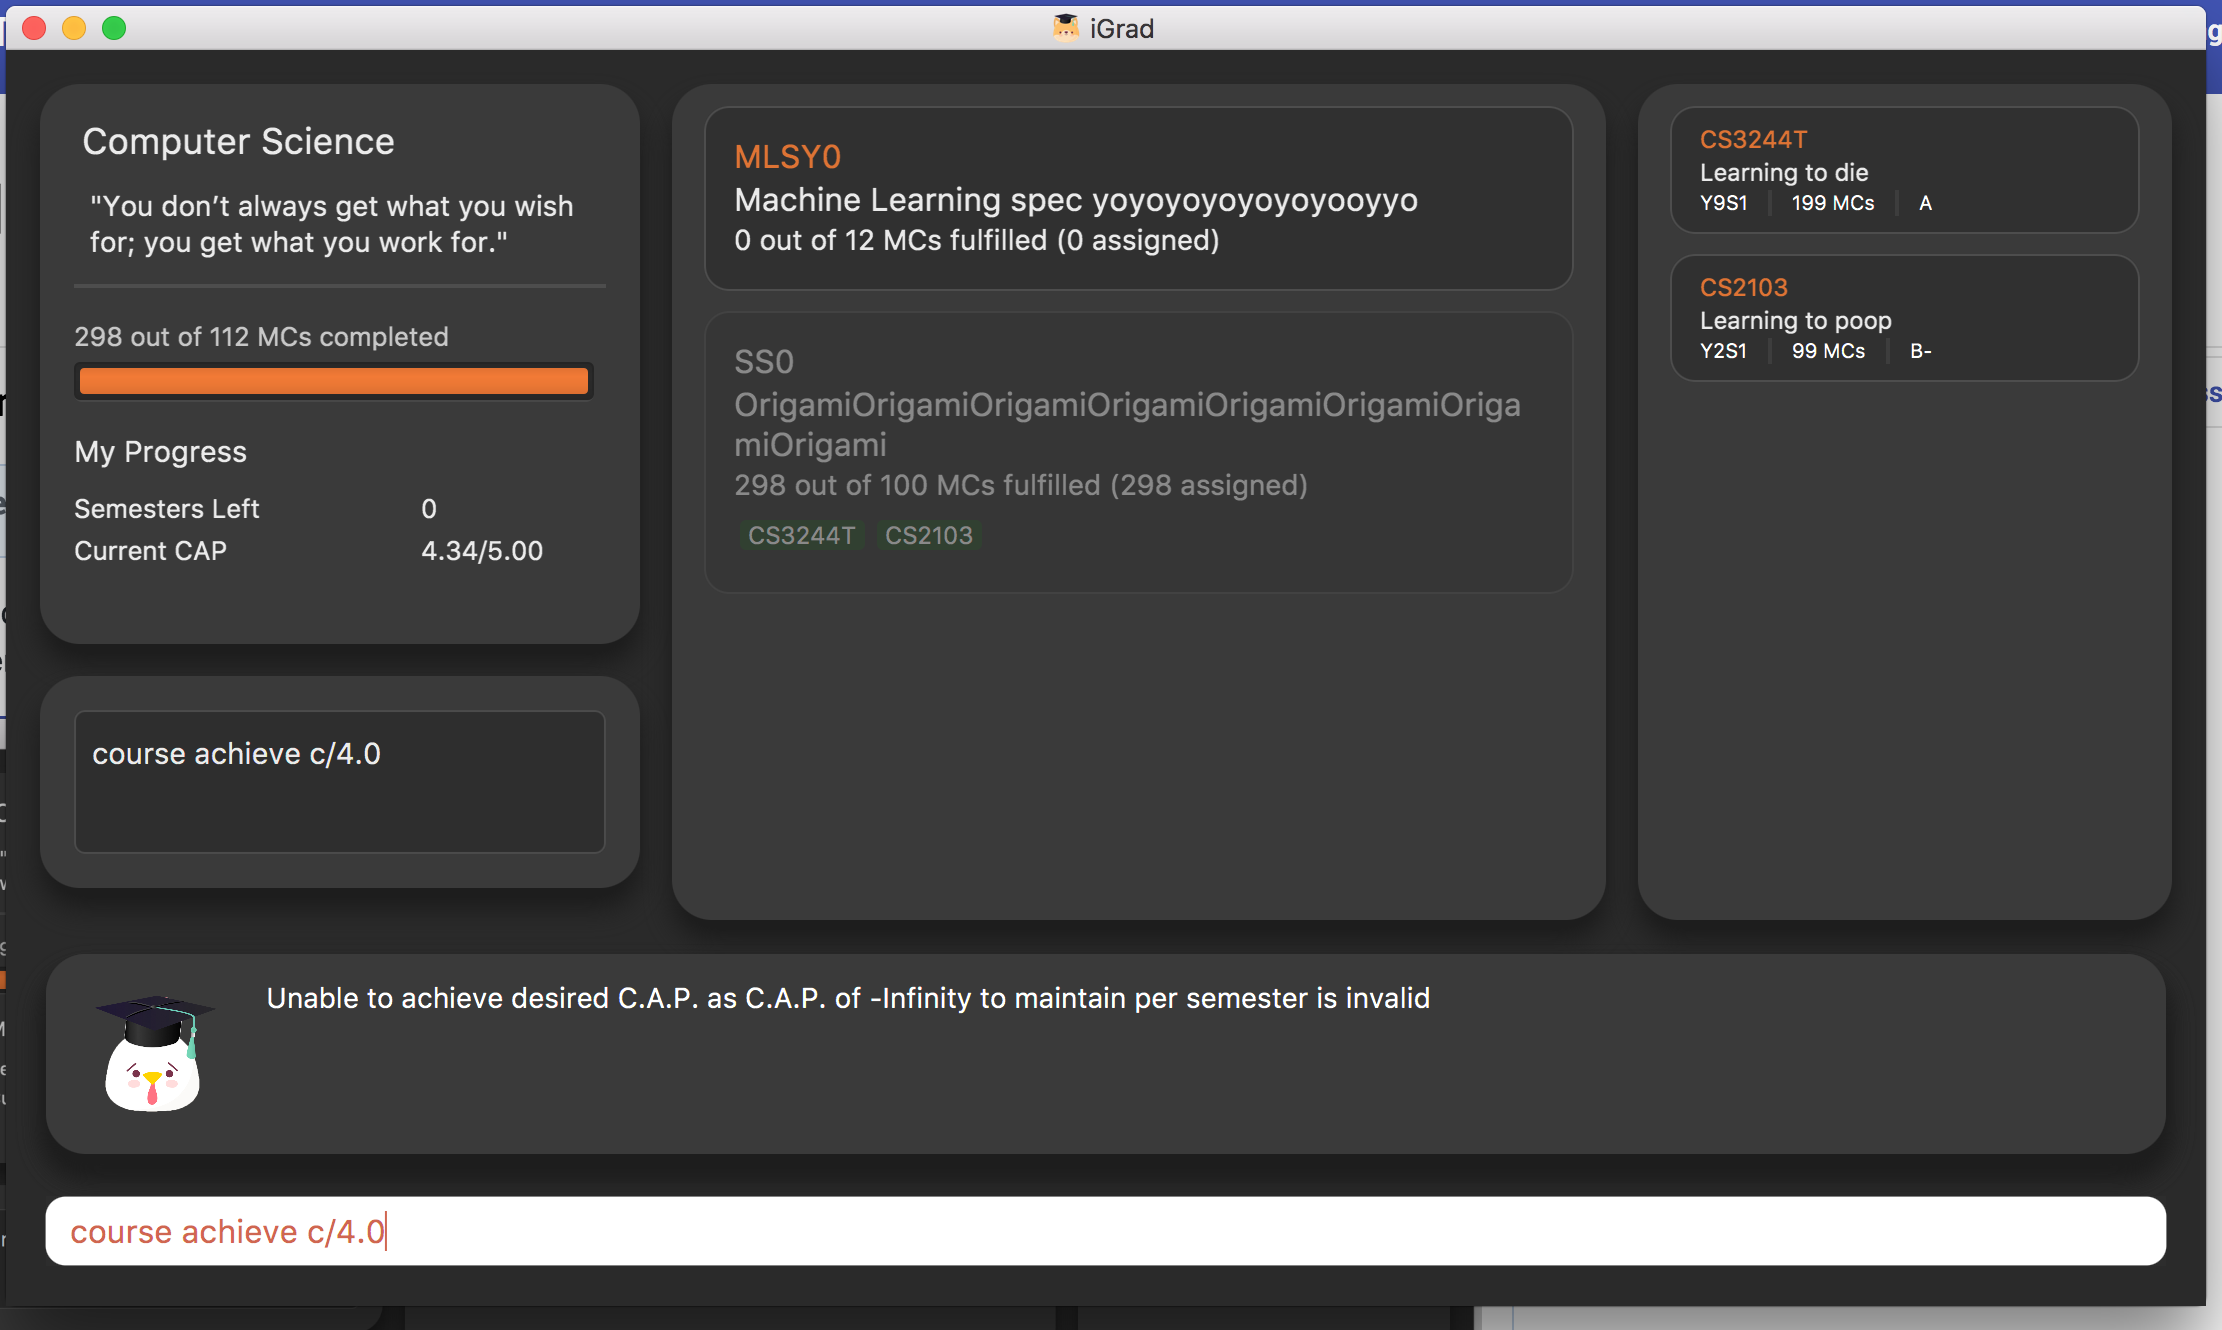This screenshot has height=1330, width=2222.
Task: Click the Computer Science course title
Action: tap(238, 142)
